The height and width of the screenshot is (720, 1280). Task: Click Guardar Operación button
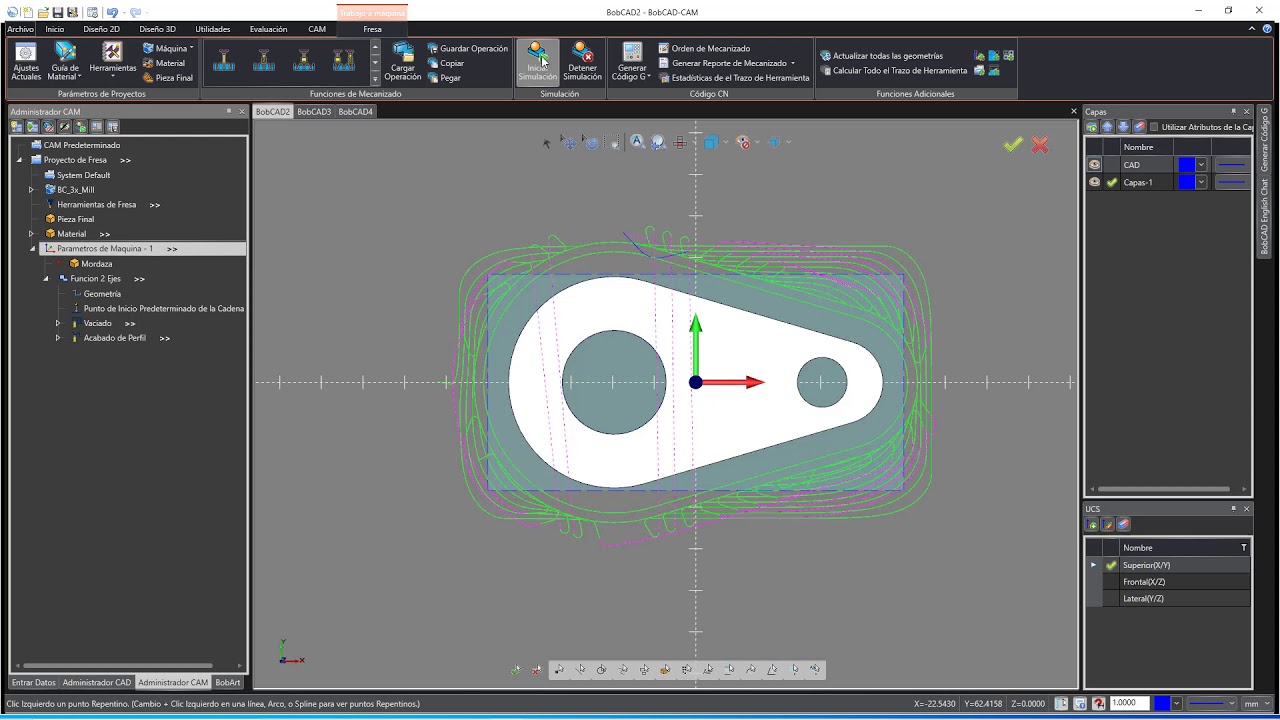point(467,48)
